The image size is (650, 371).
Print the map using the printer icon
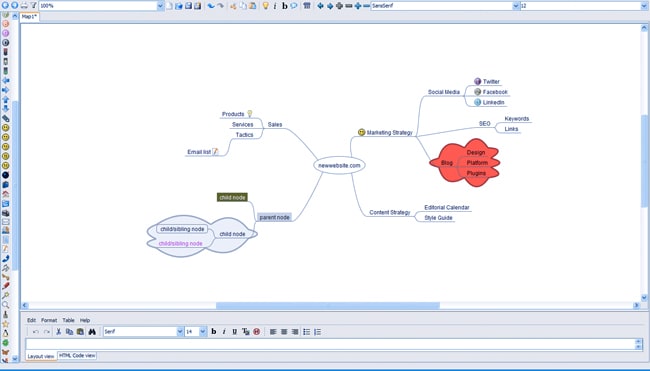coord(24,5)
